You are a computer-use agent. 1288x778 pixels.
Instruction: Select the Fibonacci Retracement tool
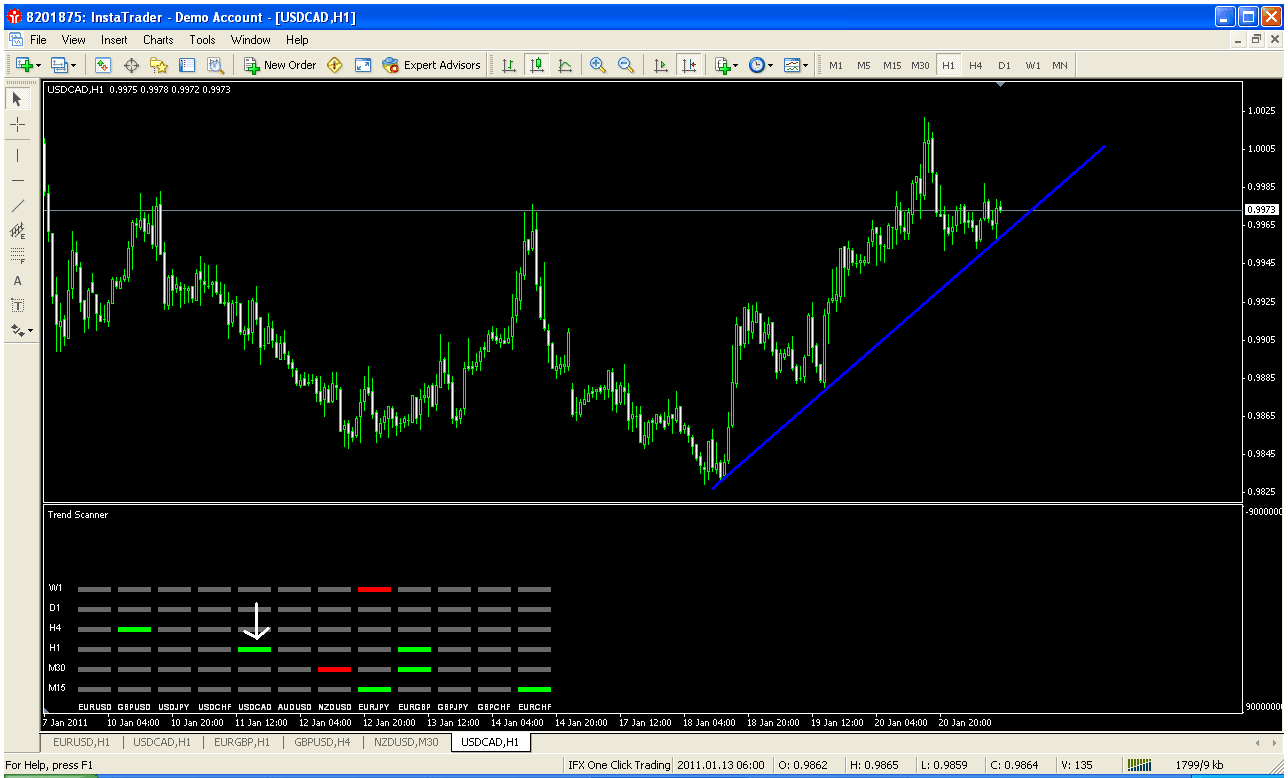pyautogui.click(x=17, y=256)
